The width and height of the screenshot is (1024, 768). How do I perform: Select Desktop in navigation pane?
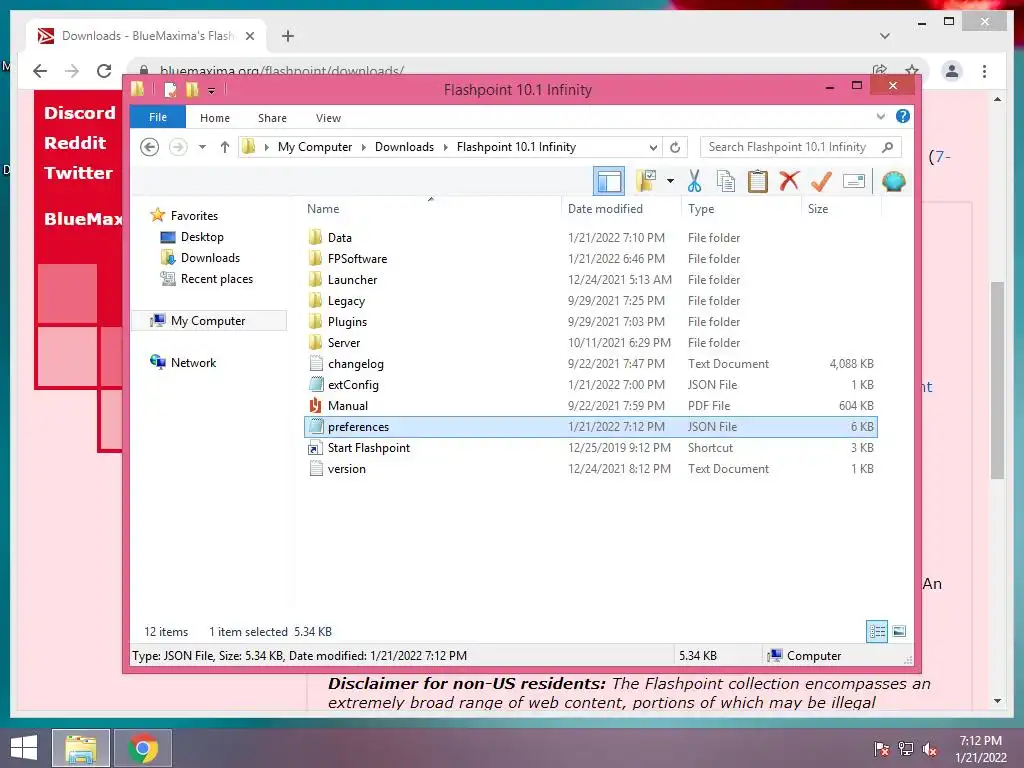(x=202, y=236)
